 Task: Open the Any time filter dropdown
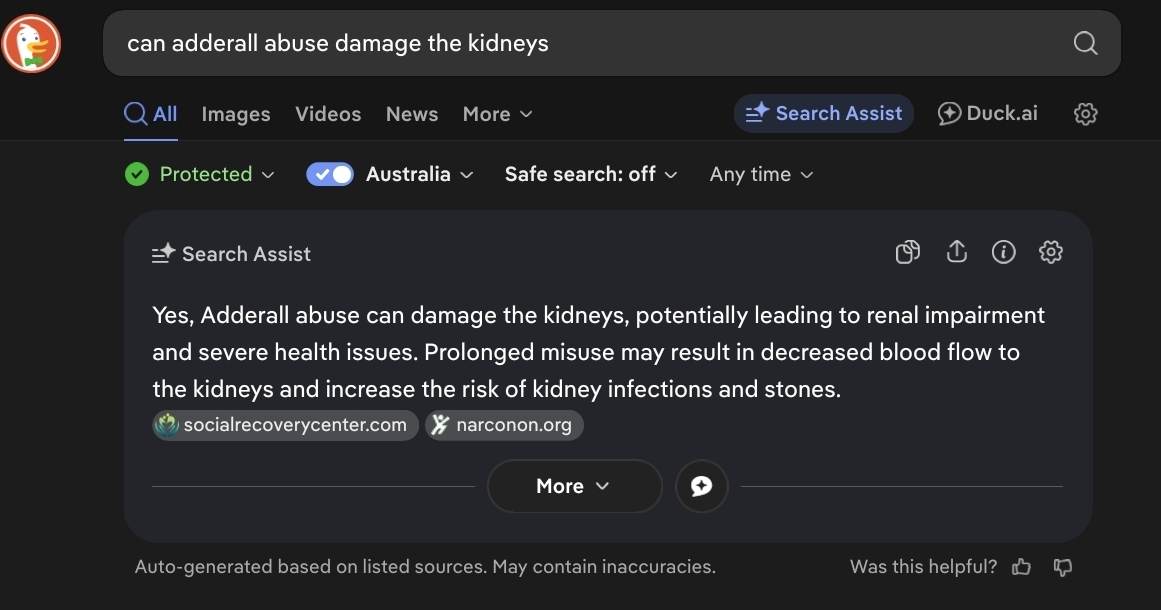click(x=761, y=173)
